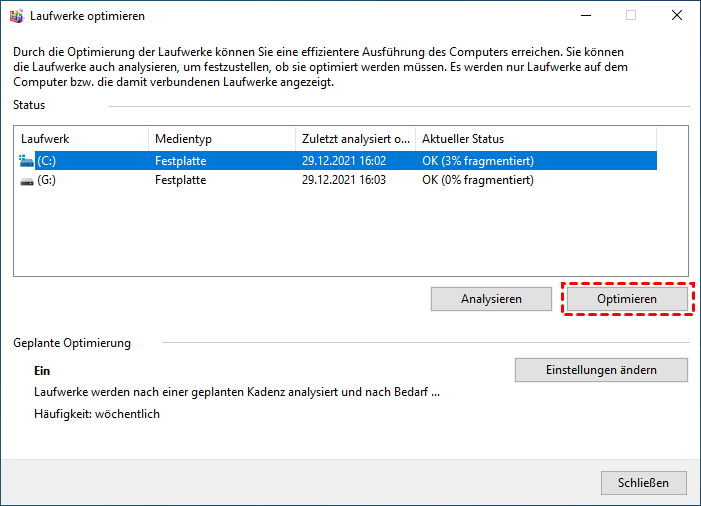Sort by the Medientyp column header
Screen dimensions: 701x506
tap(220, 139)
